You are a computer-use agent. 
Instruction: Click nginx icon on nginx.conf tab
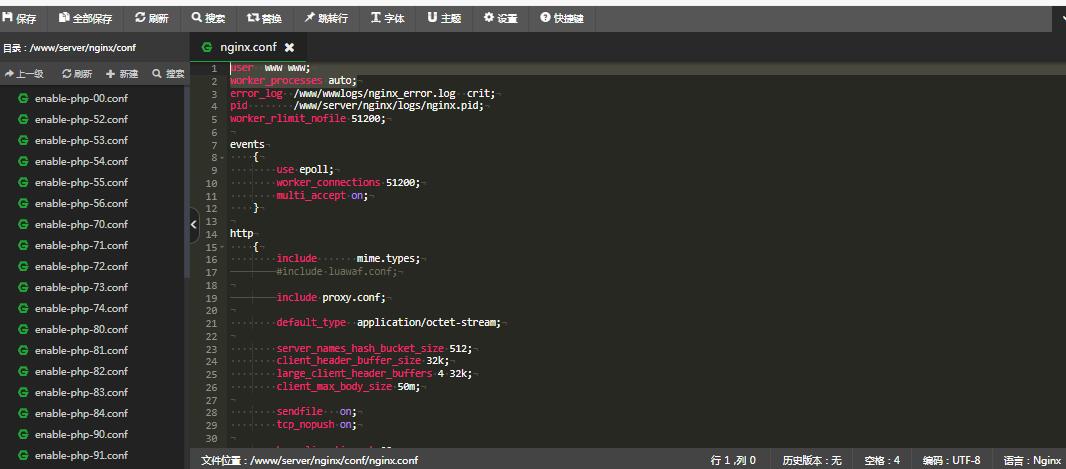[207, 48]
